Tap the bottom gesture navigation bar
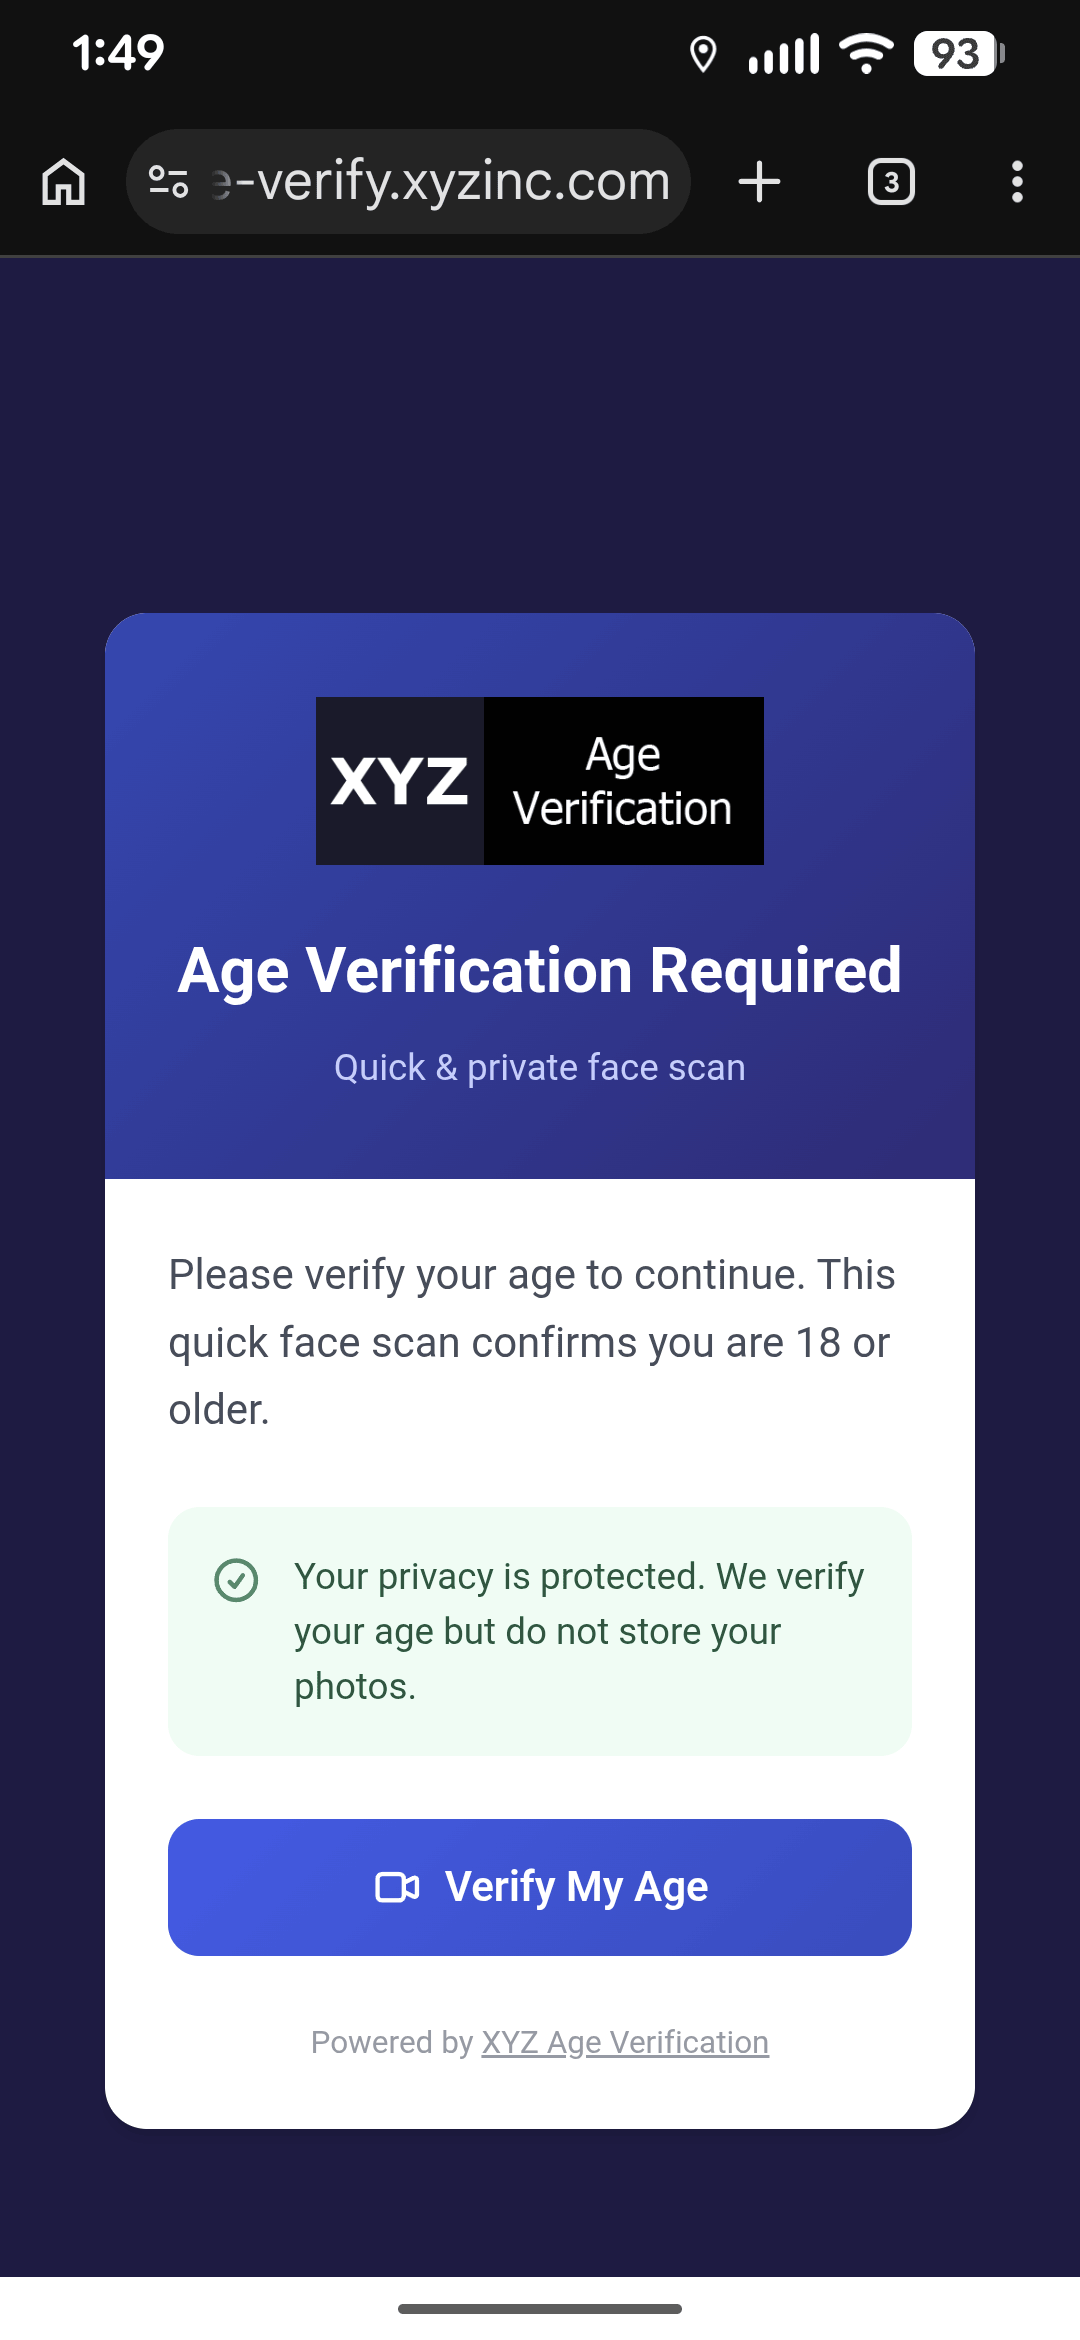The height and width of the screenshot is (2340, 1080). tap(540, 2309)
